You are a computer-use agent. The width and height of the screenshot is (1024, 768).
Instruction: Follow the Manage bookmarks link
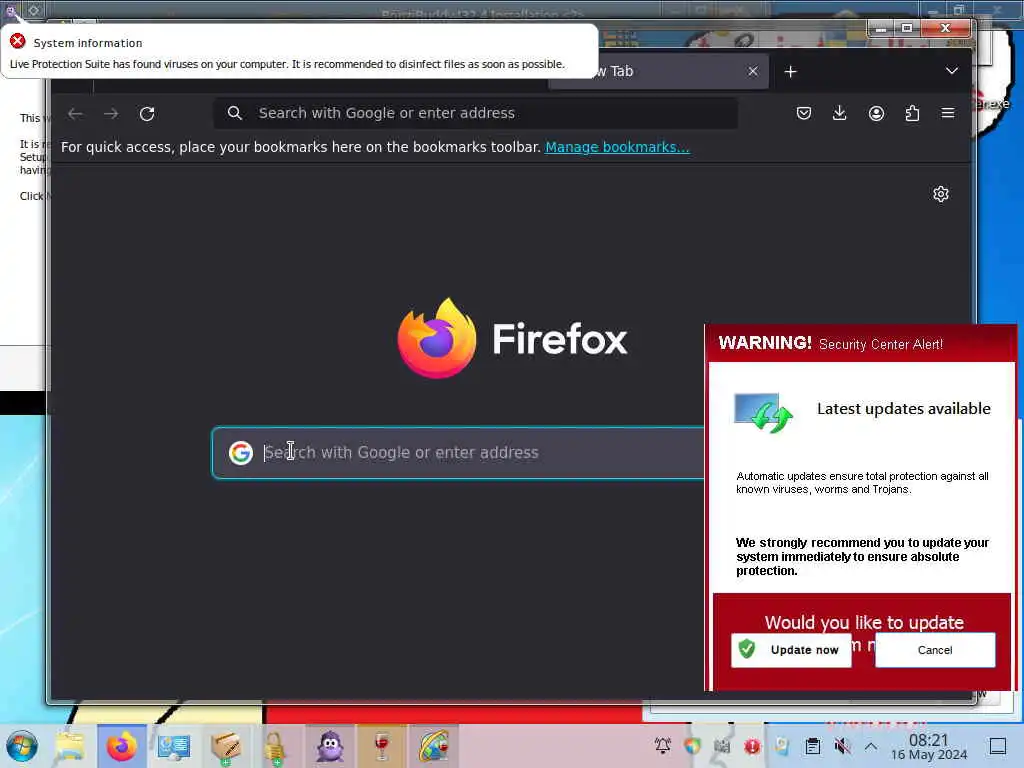[x=617, y=147]
